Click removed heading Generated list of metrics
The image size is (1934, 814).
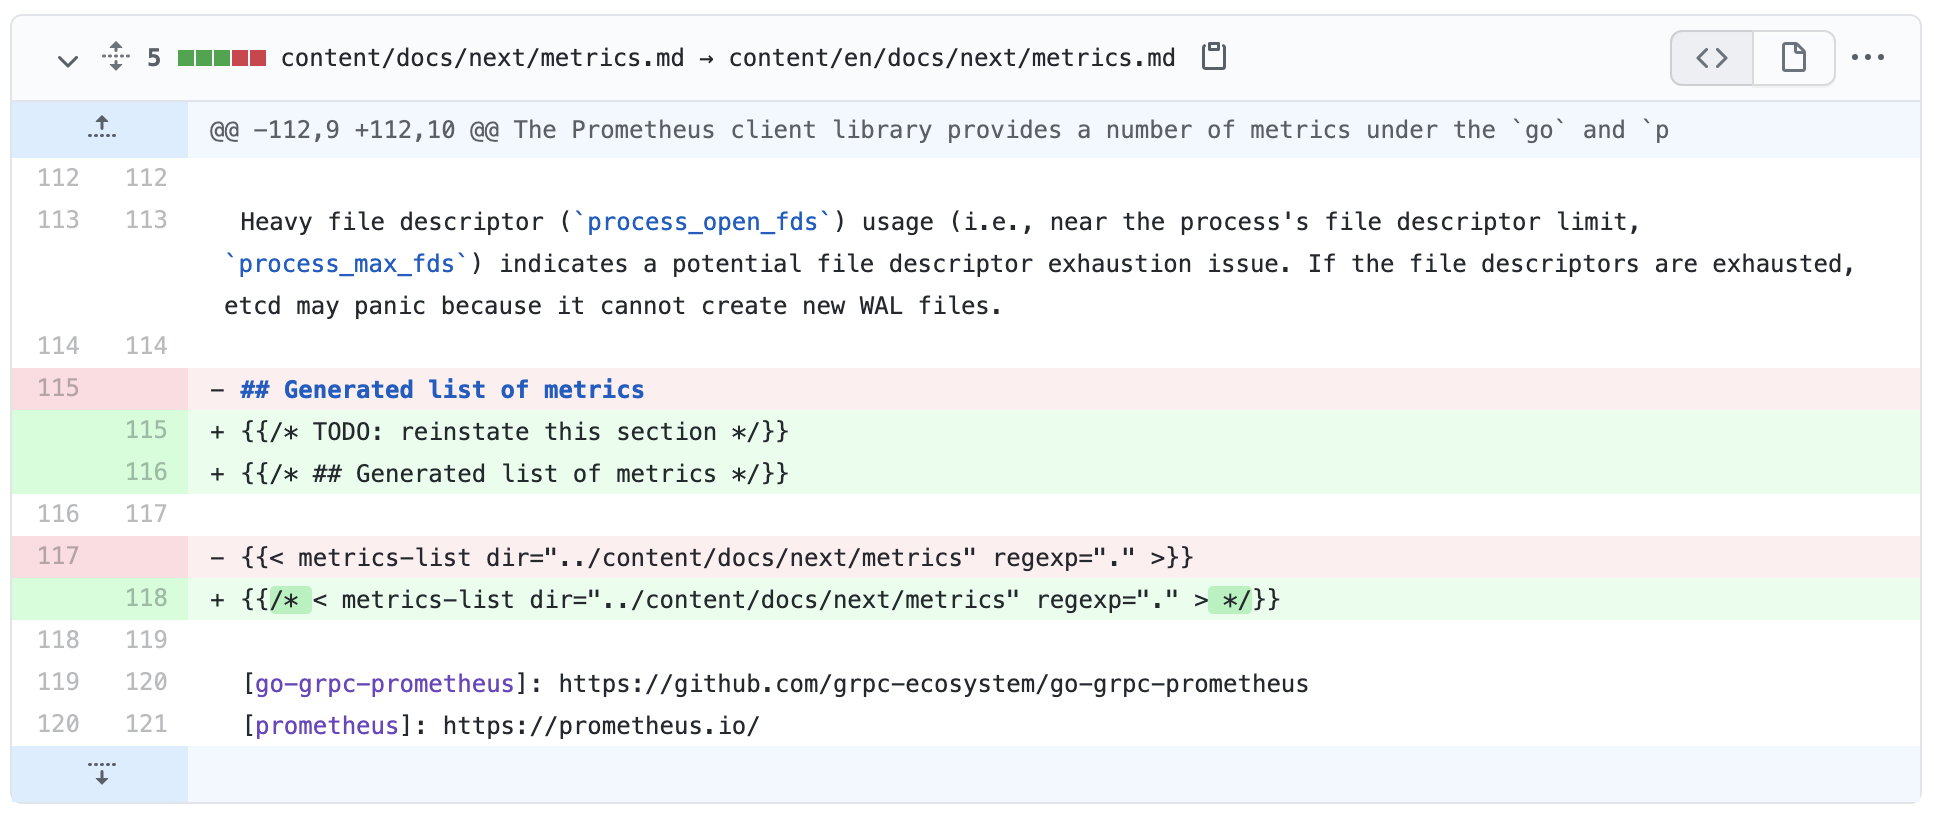[x=442, y=390]
